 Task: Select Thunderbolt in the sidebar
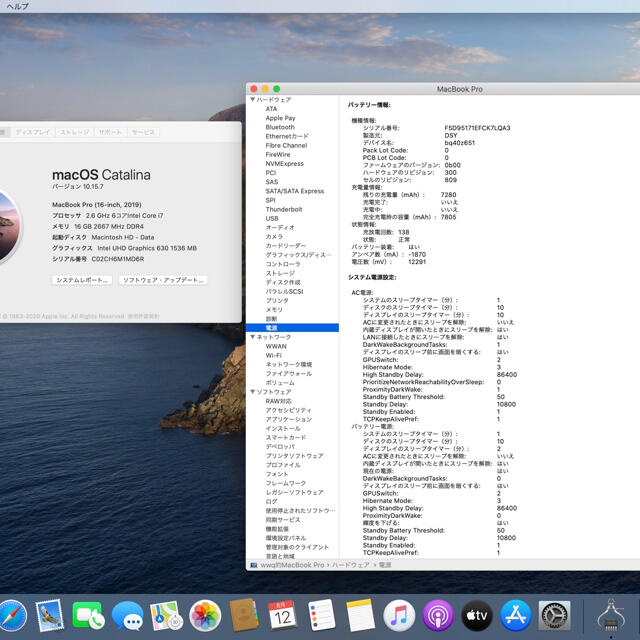(284, 209)
